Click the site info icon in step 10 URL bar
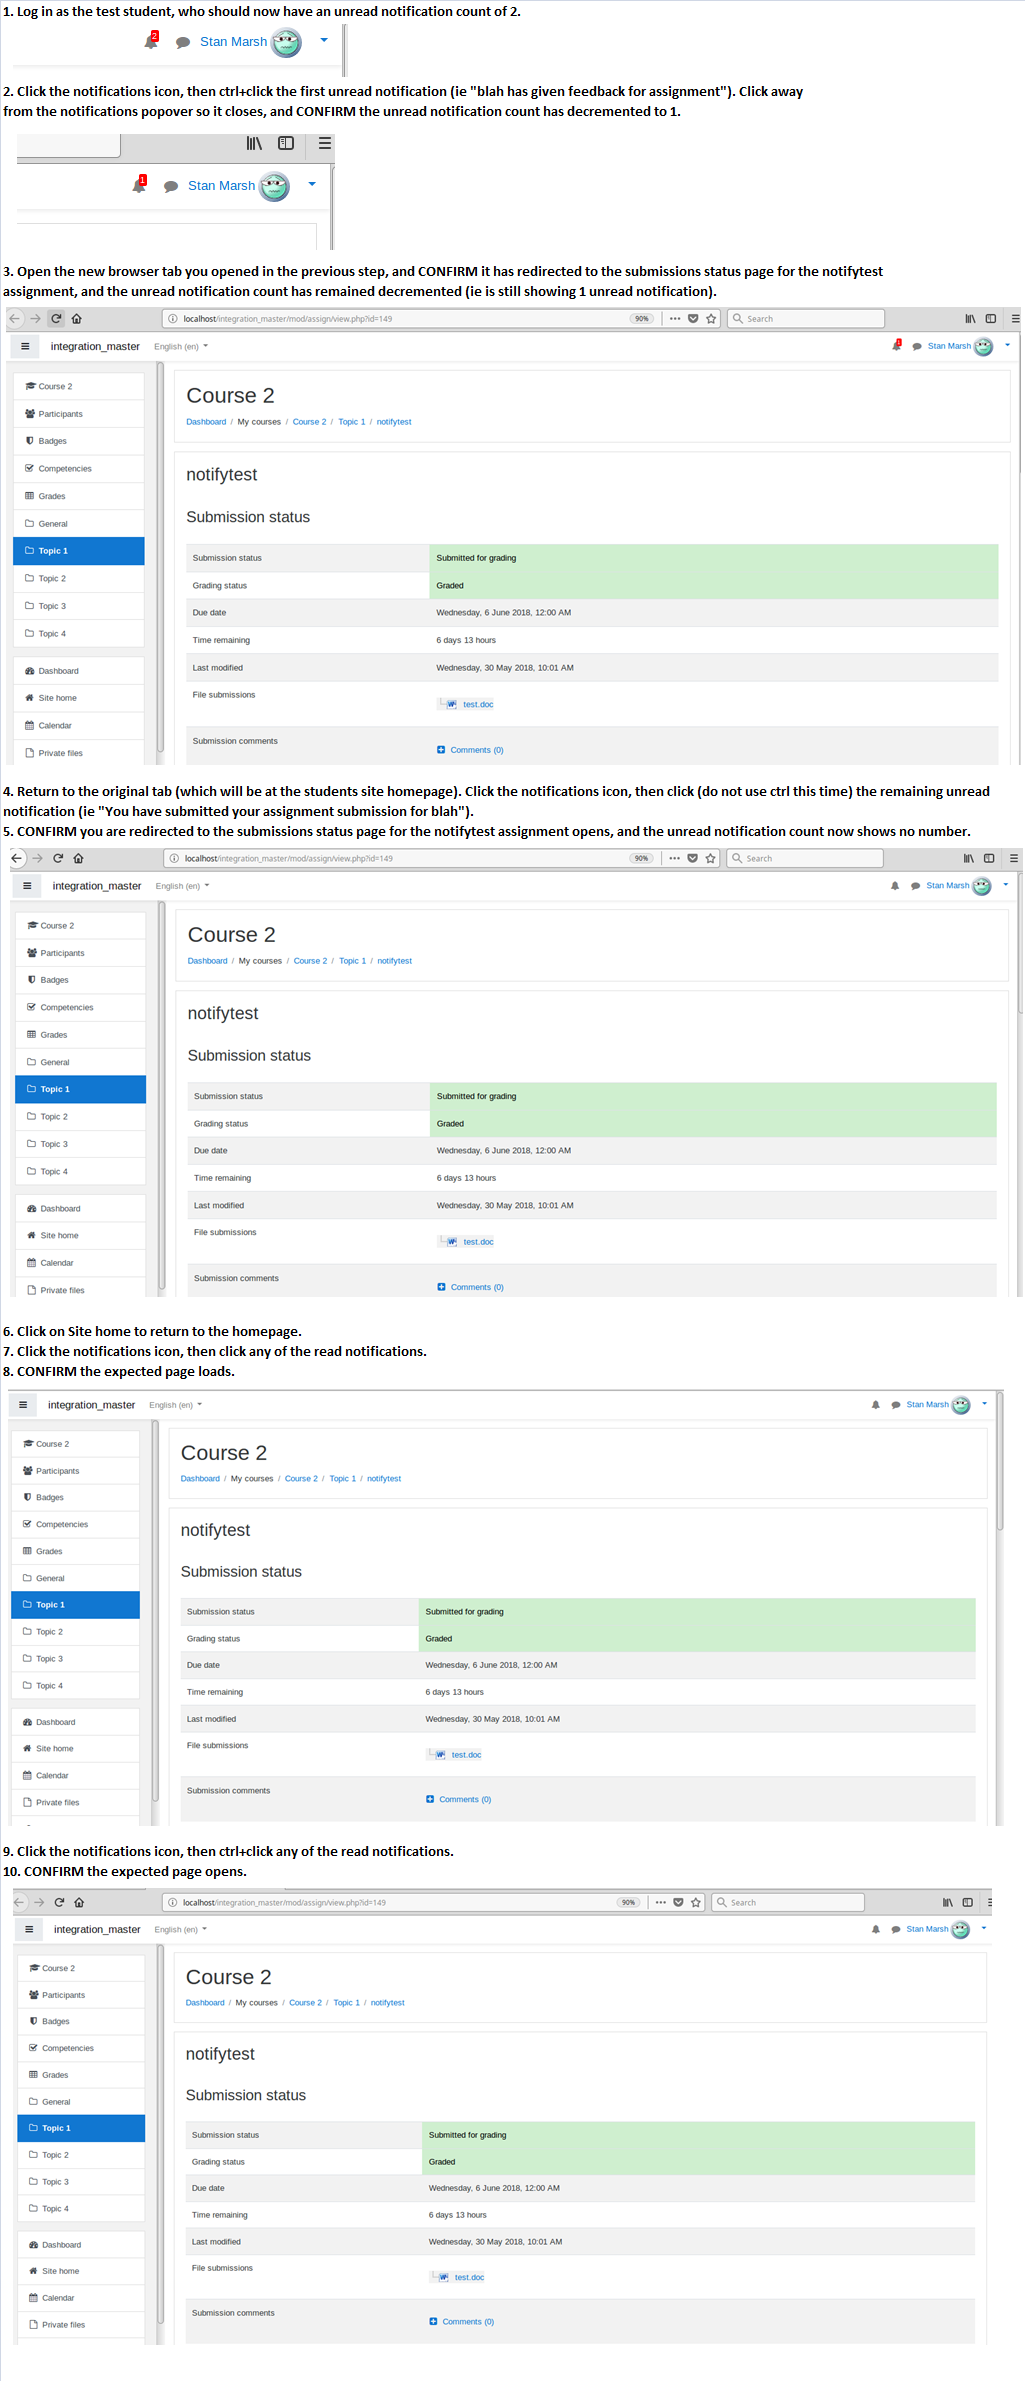Viewport: 1025px width, 2381px height. 173,1902
